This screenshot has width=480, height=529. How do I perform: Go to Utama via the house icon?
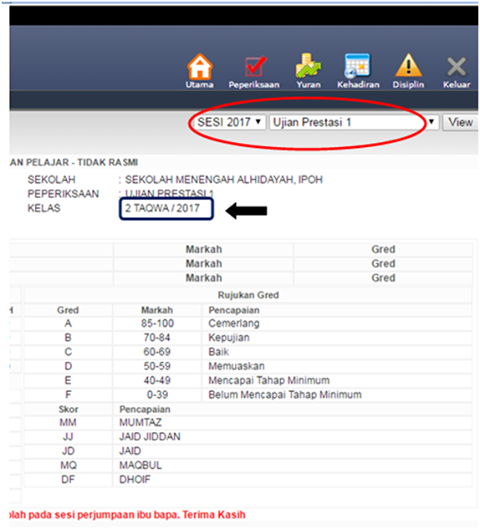200,66
